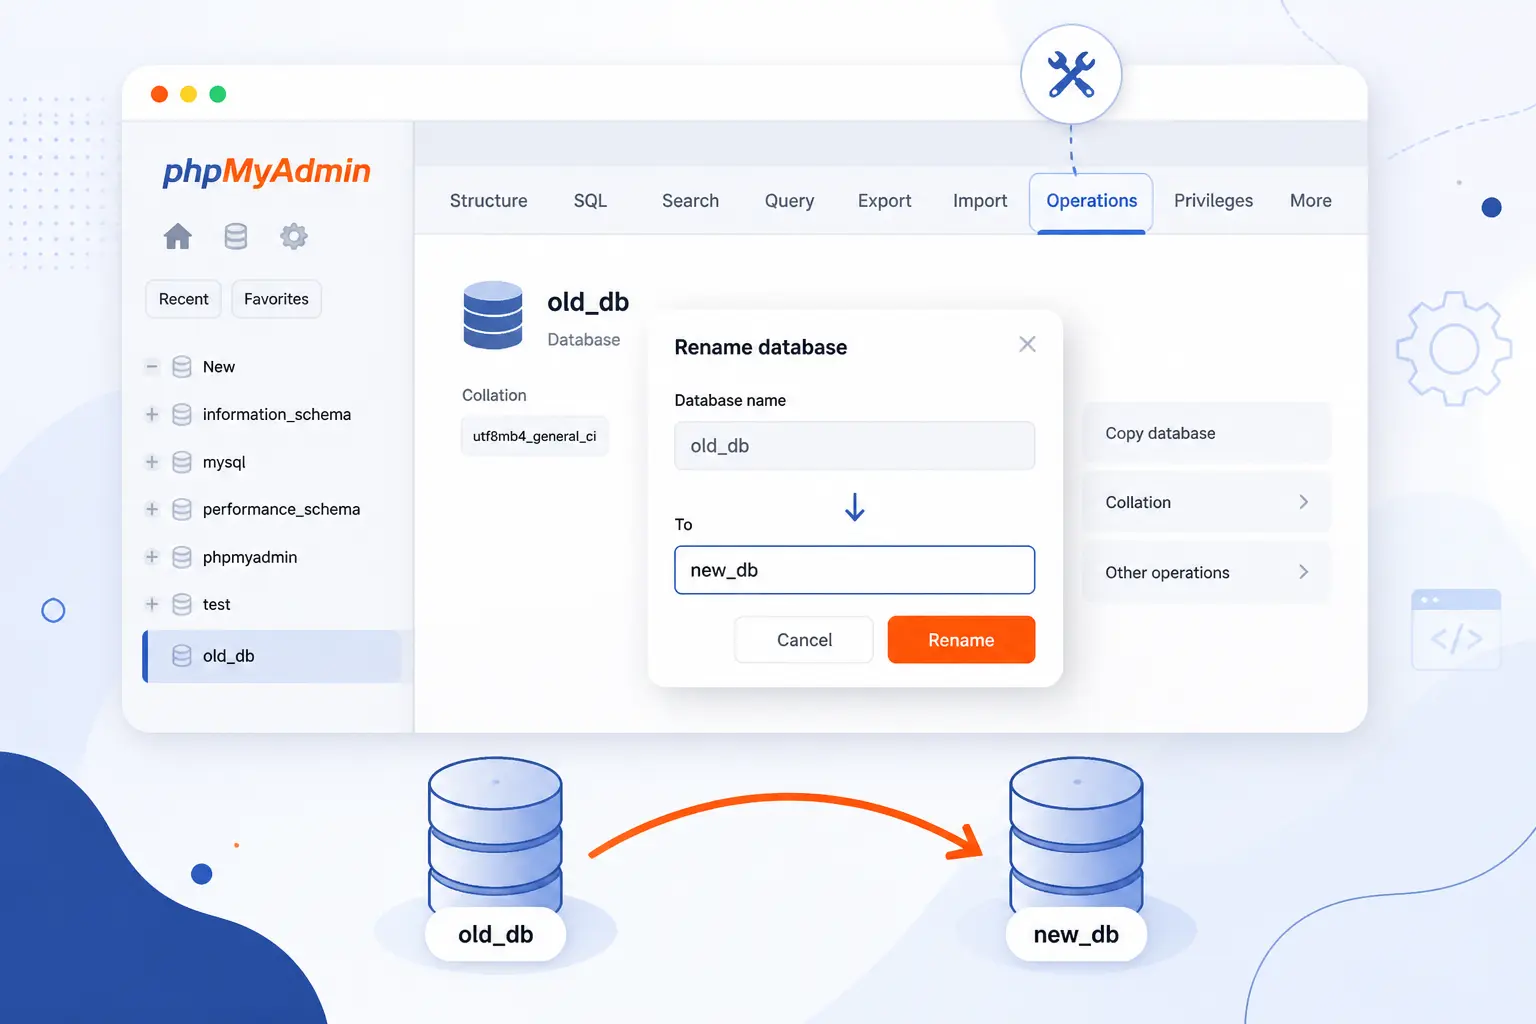
Task: Expand the performance_schema database tree
Action: (152, 509)
